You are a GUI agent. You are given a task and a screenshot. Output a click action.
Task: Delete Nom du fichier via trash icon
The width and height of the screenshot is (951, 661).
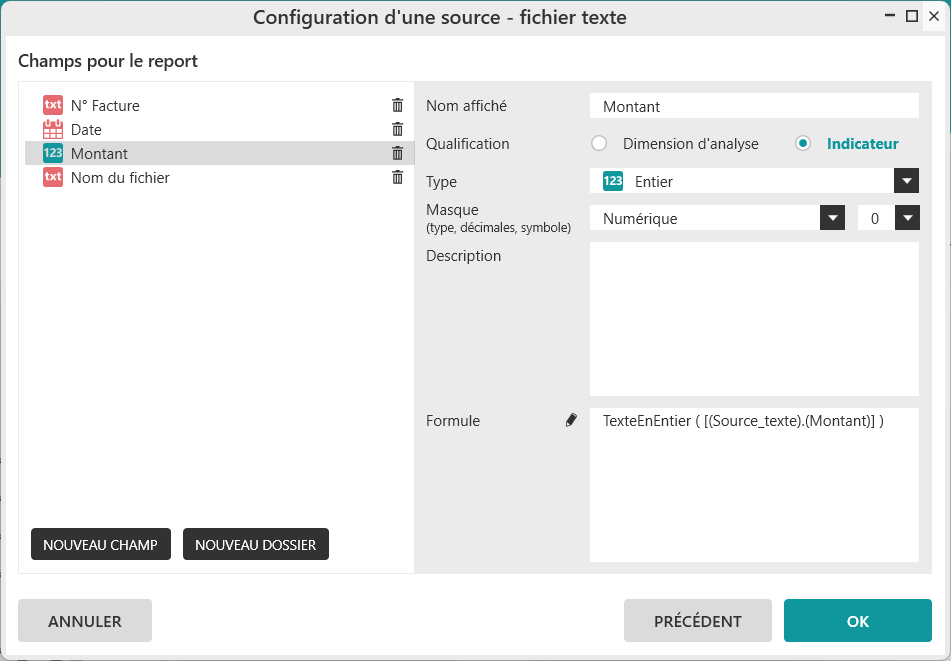(397, 177)
